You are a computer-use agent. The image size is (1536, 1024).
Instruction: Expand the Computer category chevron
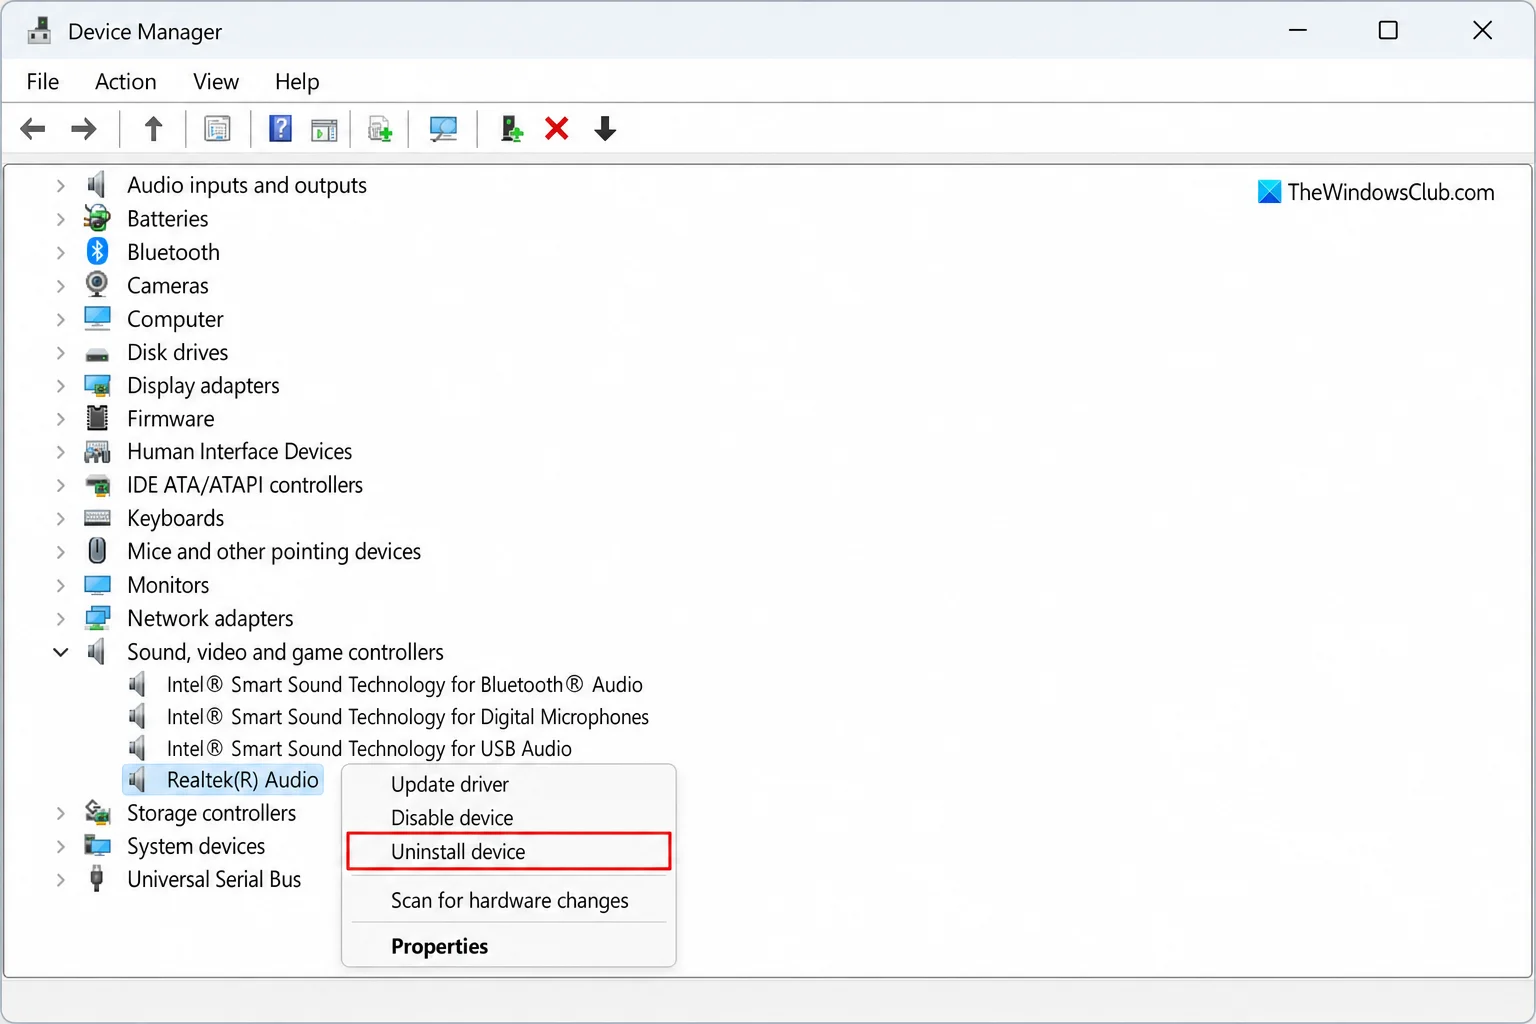61,319
